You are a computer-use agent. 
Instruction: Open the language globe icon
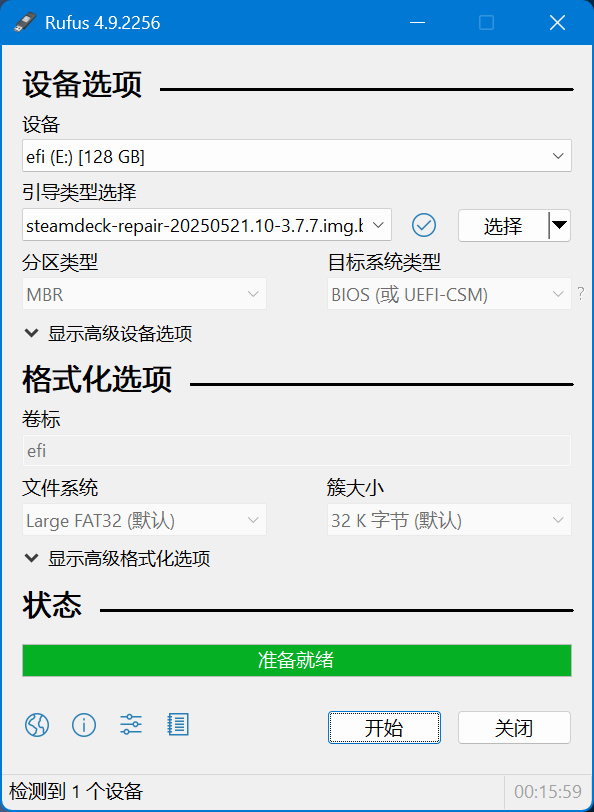[x=37, y=725]
